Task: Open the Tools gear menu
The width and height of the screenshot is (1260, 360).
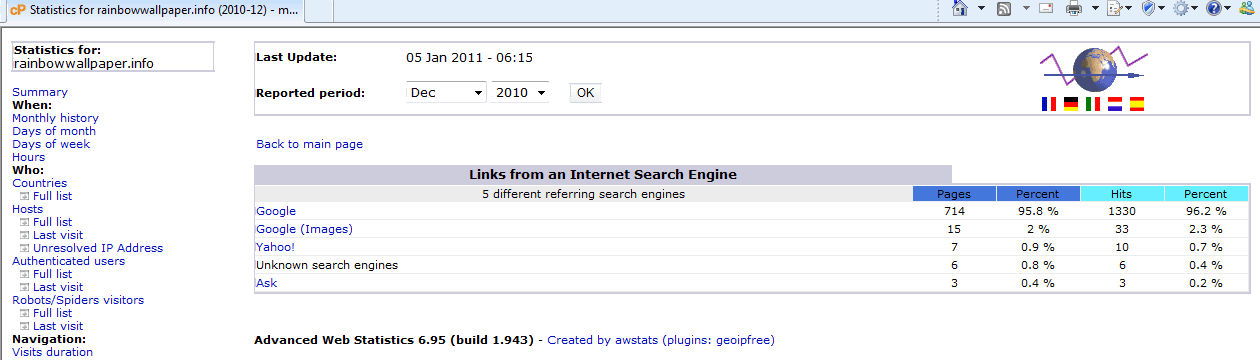Action: point(1181,9)
